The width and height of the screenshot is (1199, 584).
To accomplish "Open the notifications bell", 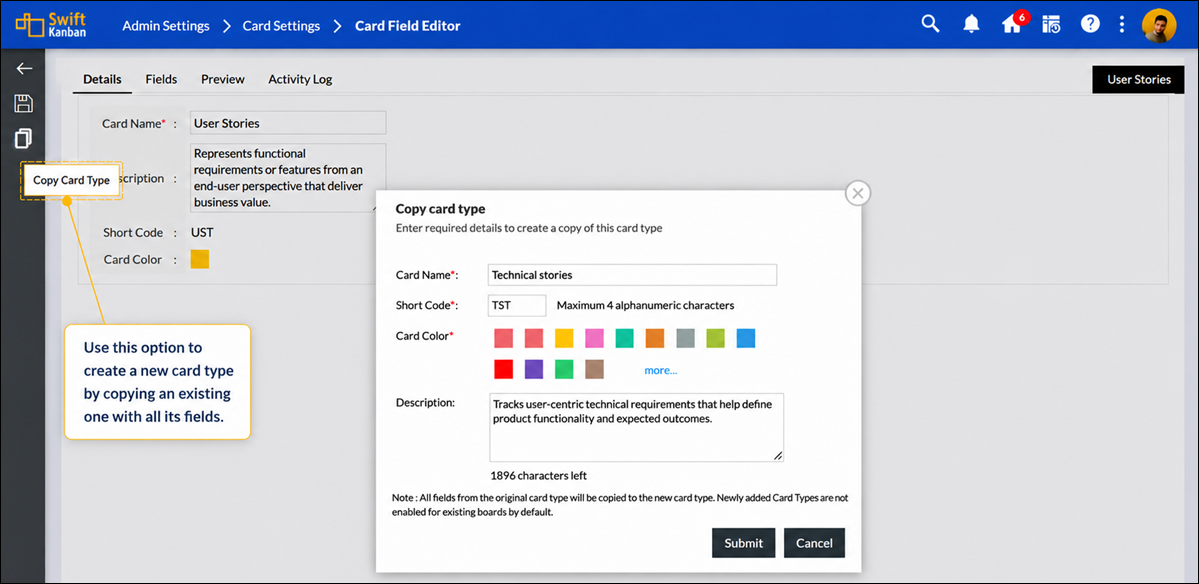I will click(971, 24).
